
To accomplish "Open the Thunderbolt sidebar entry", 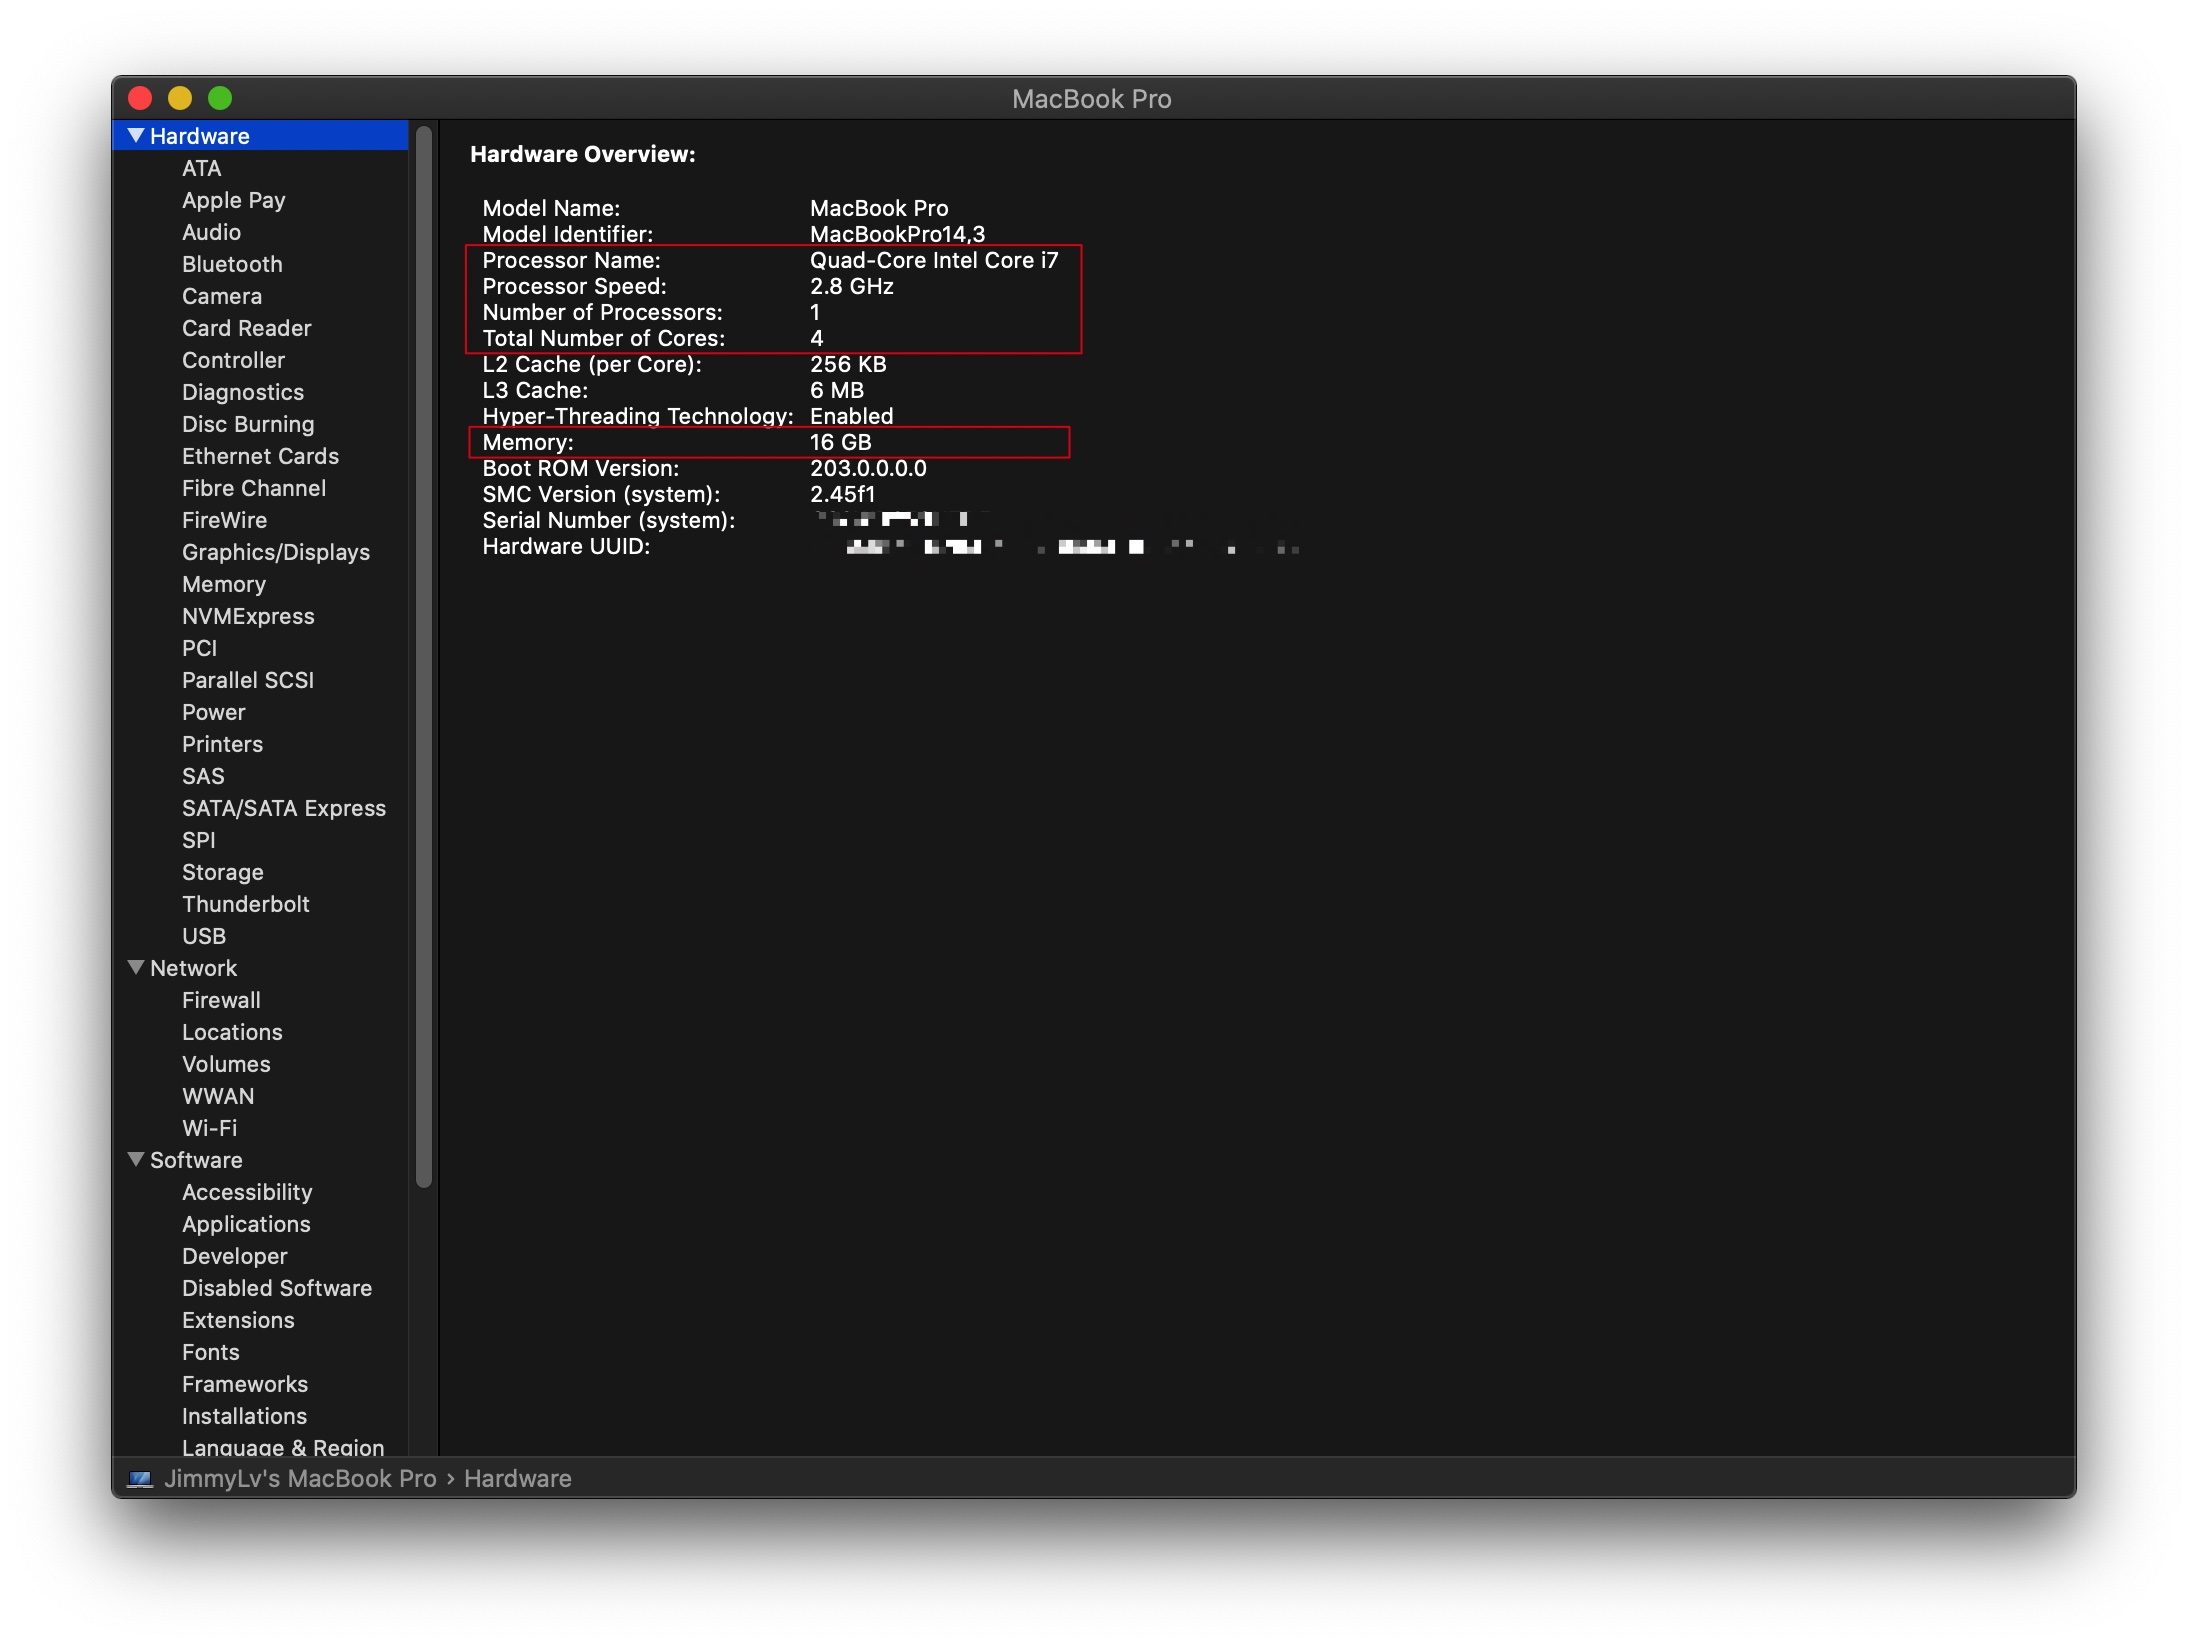I will pyautogui.click(x=245, y=904).
